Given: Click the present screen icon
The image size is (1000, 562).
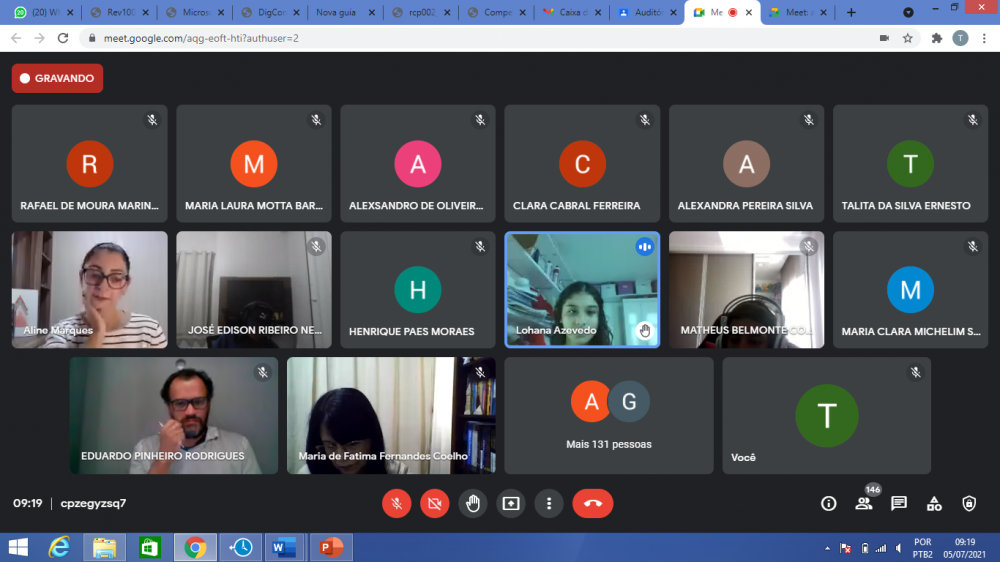Looking at the screenshot, I should click(511, 504).
